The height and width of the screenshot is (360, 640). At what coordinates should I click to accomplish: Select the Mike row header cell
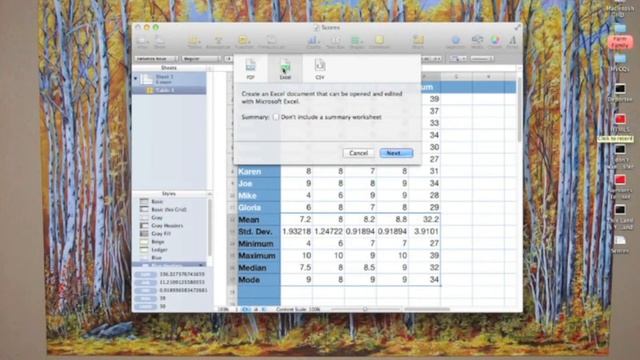coord(259,196)
